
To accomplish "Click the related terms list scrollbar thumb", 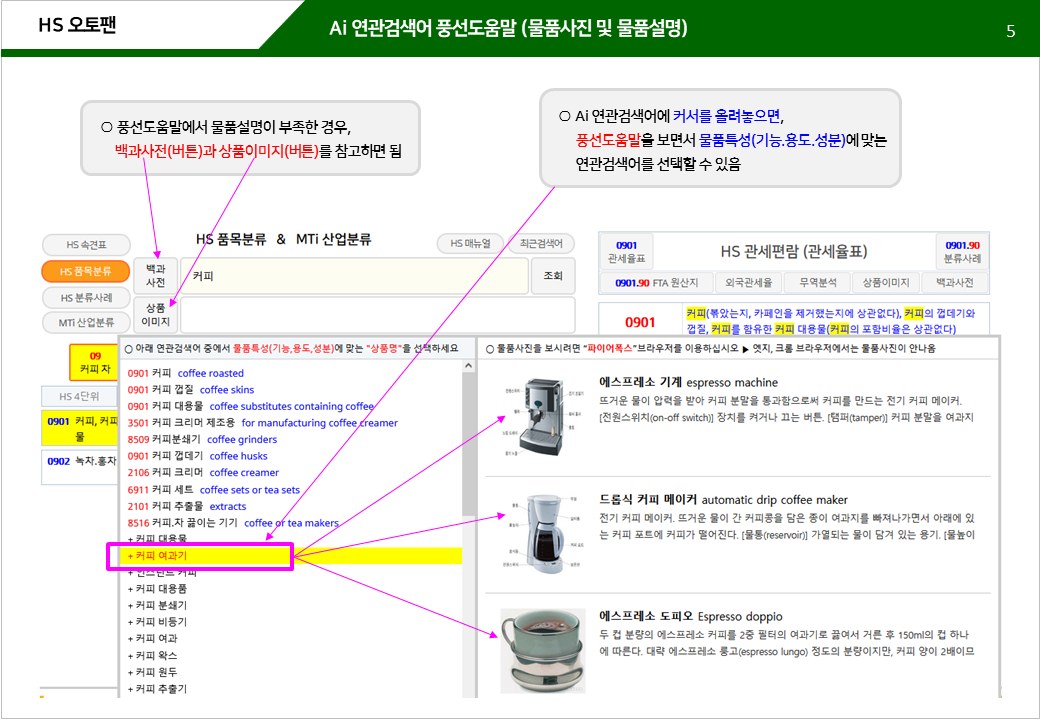I will [x=468, y=444].
